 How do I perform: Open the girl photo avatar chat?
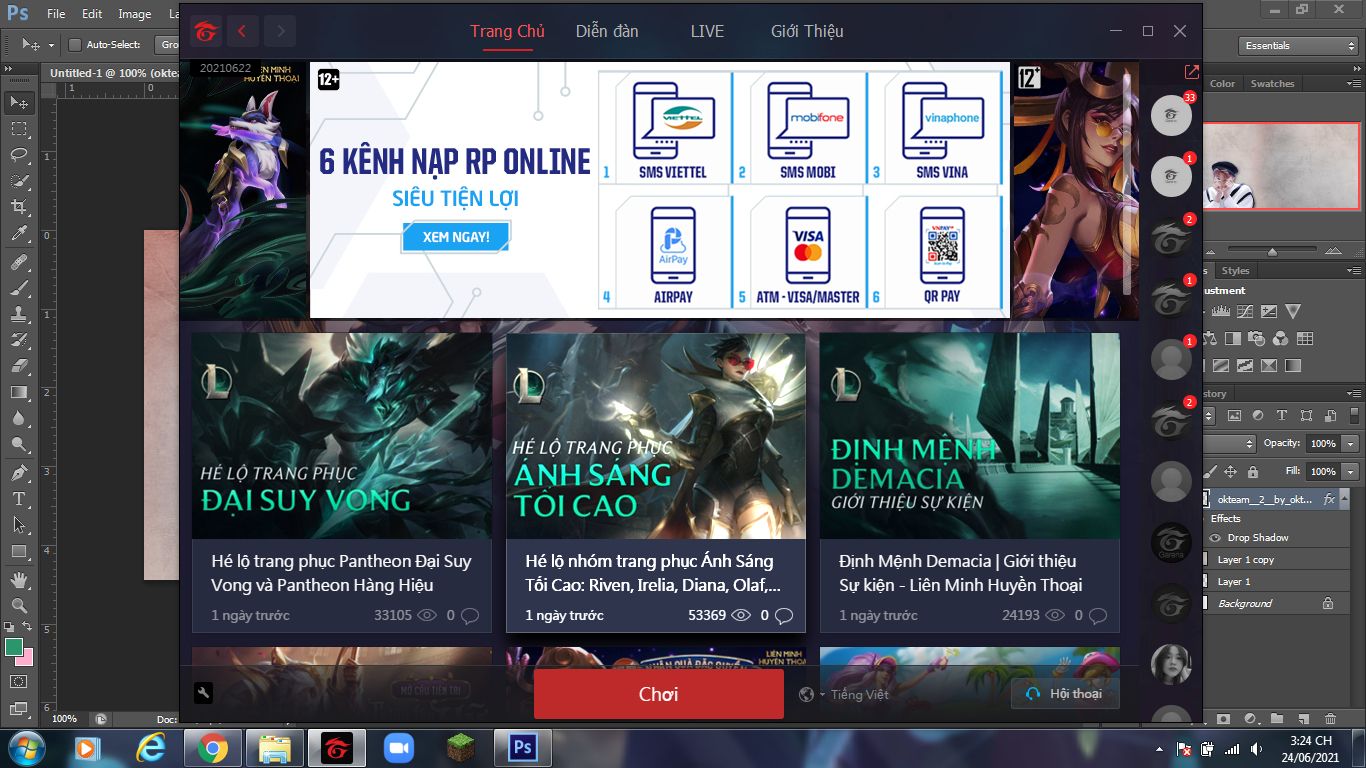pos(1171,664)
